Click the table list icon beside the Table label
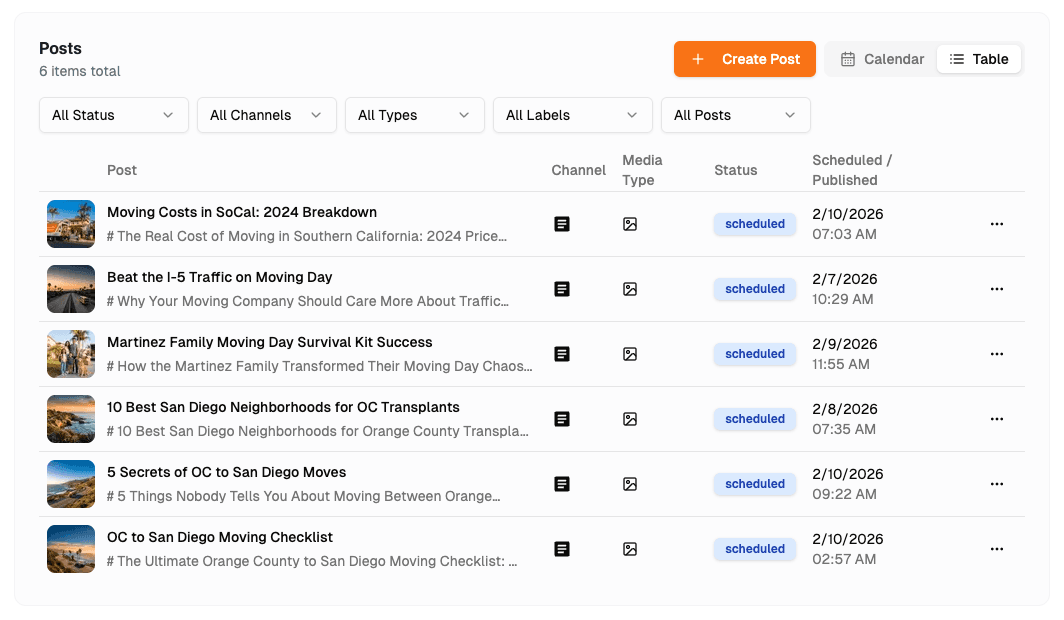 tap(957, 59)
